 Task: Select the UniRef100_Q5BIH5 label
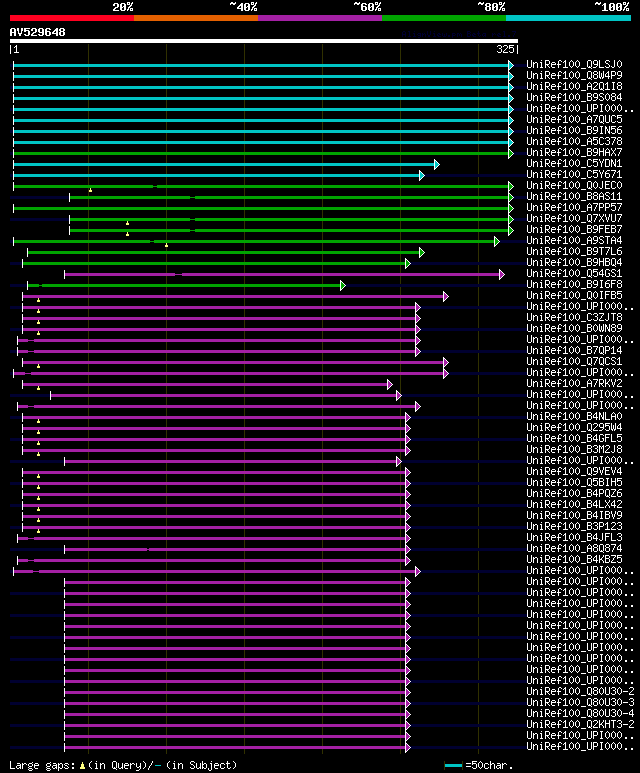point(574,483)
